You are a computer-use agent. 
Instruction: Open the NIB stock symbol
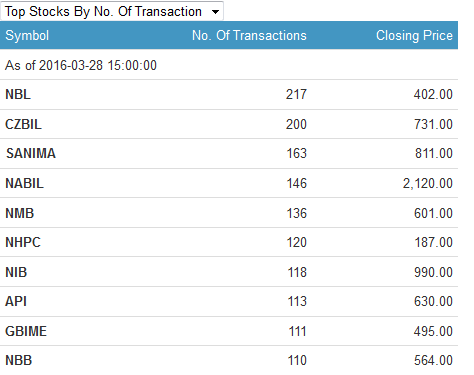point(16,272)
